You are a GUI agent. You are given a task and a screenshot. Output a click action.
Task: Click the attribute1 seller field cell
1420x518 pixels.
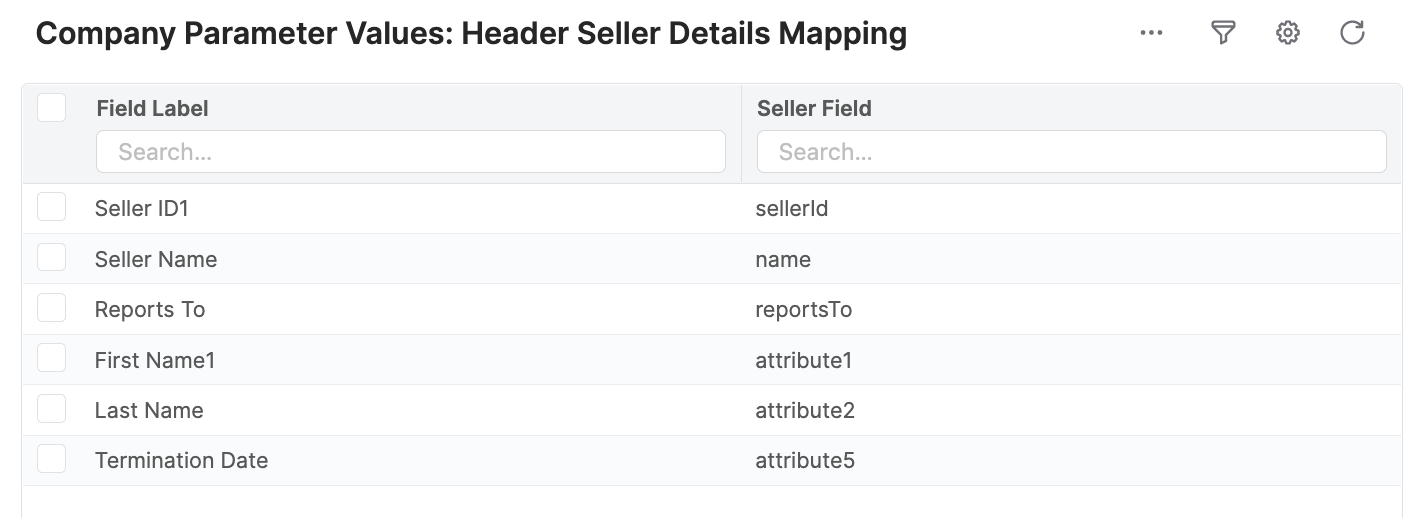[x=803, y=360]
